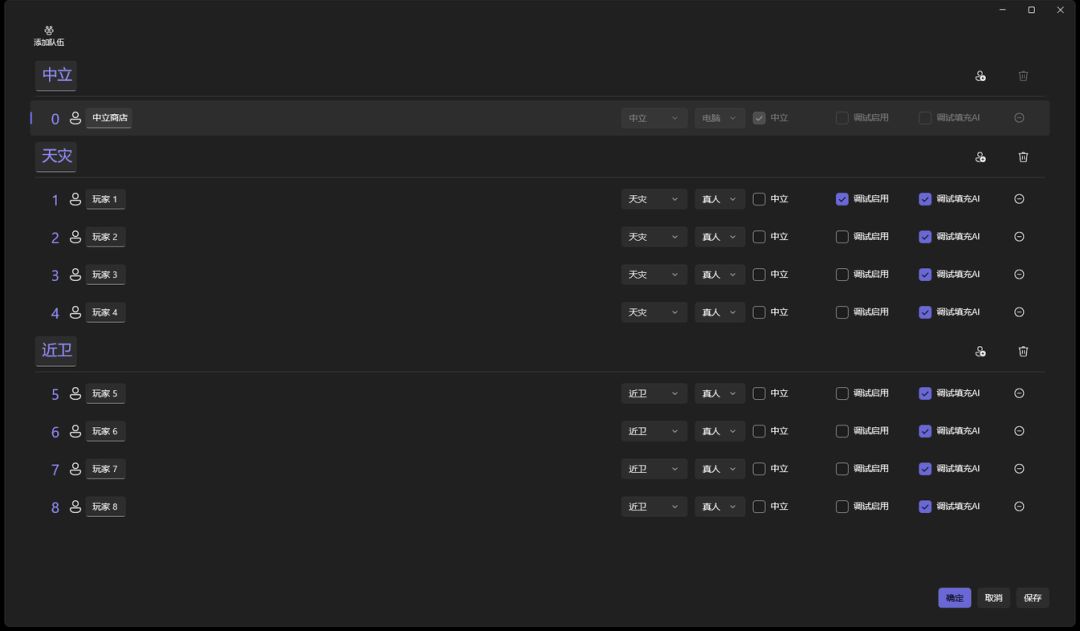Remove 玩家 6 using the minus icon

click(x=1019, y=431)
